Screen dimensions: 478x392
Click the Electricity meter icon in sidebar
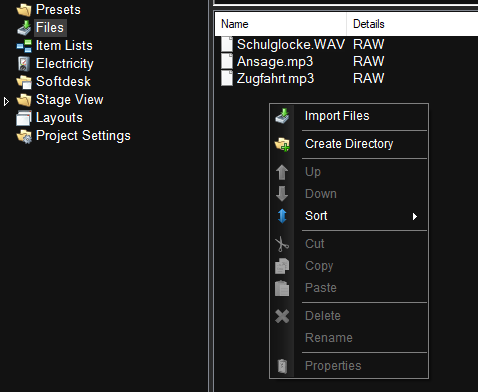(24, 64)
